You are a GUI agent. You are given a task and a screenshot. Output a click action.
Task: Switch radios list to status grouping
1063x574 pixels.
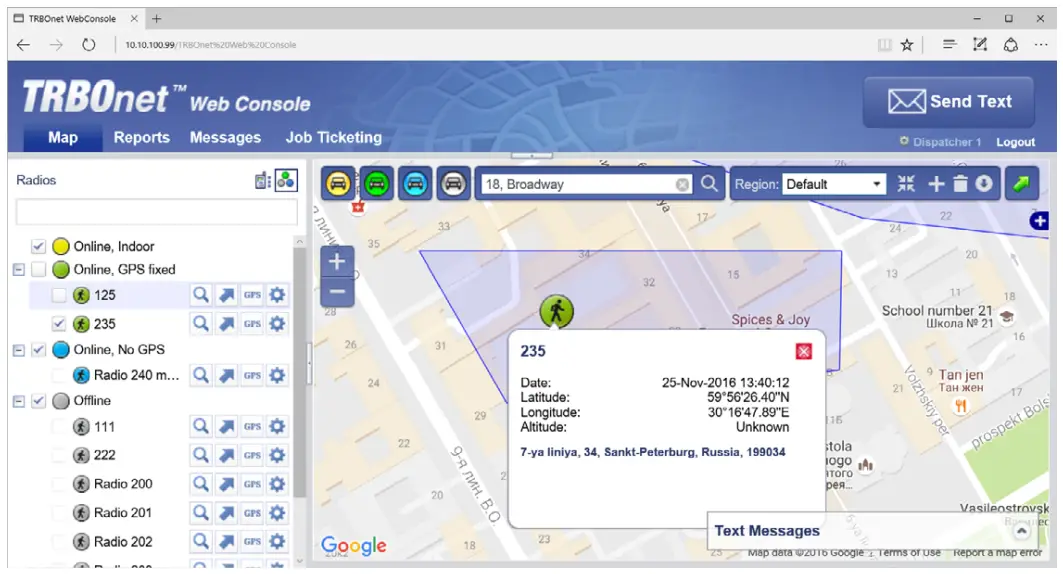(286, 180)
